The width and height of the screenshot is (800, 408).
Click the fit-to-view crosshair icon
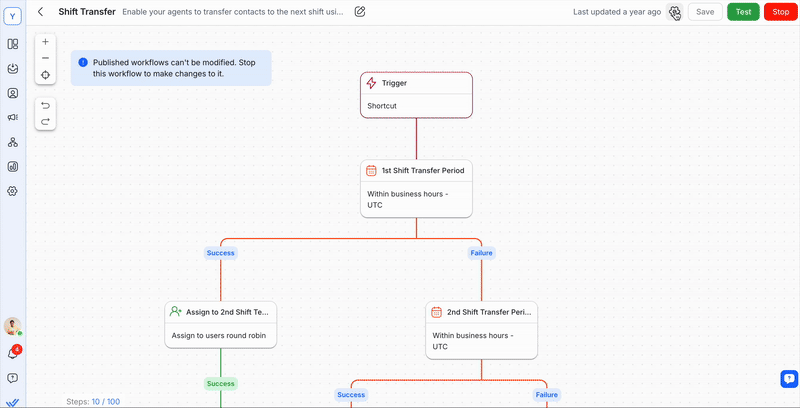point(45,75)
